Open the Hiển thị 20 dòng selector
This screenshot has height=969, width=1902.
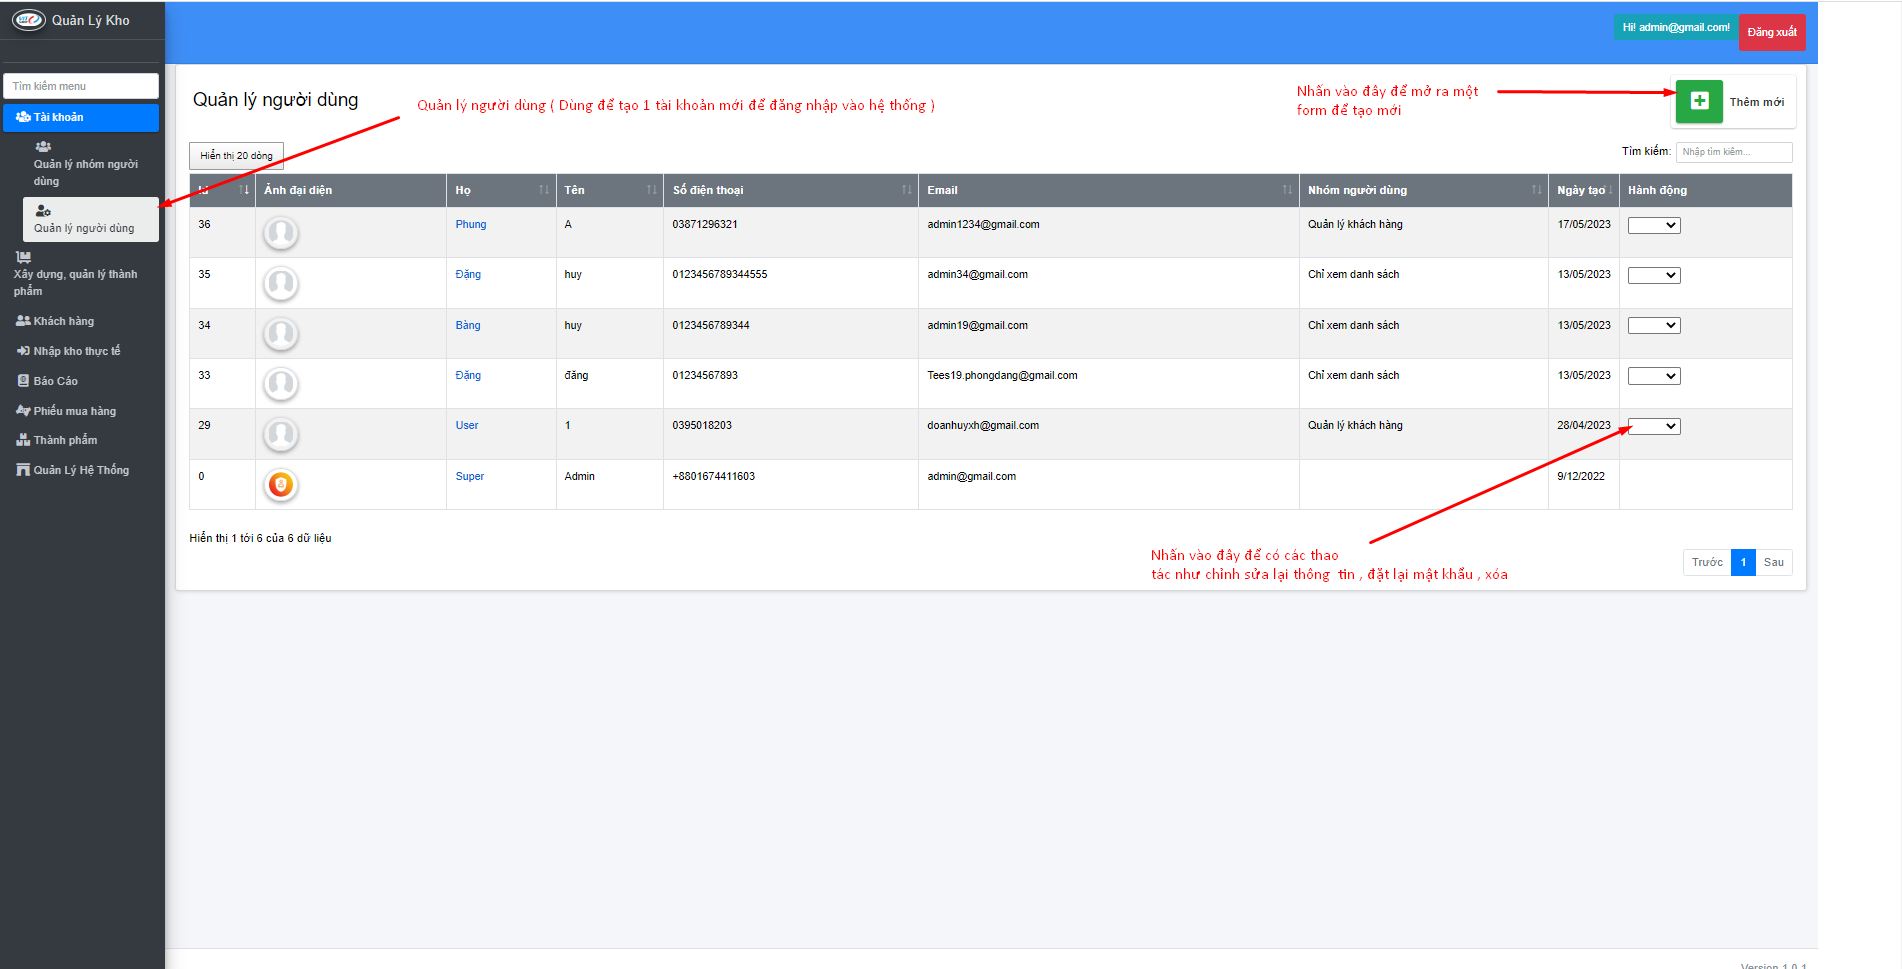click(237, 156)
